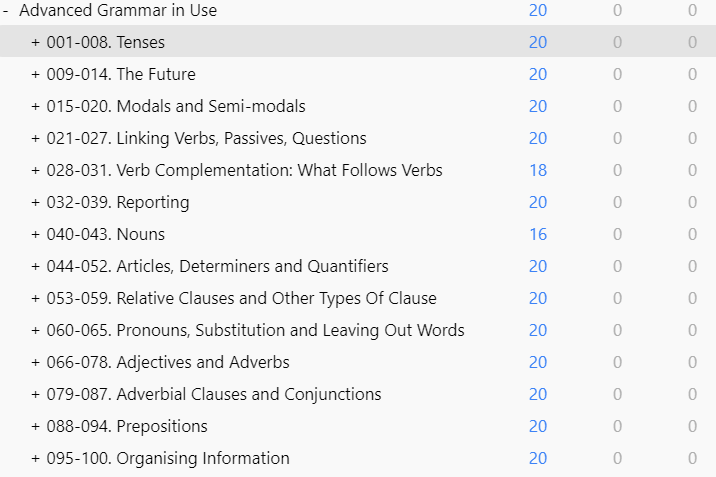
Task: Click new count 20 for Tenses row
Action: point(538,42)
